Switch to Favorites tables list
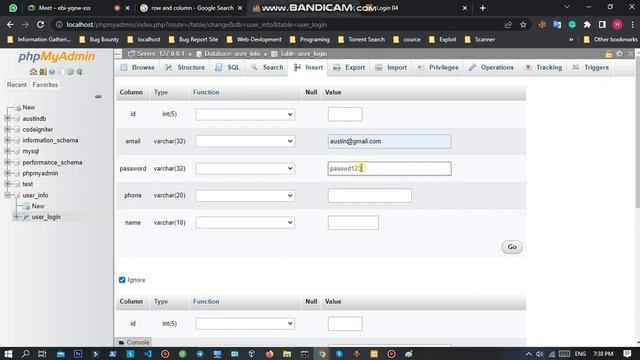The image size is (640, 360). pyautogui.click(x=45, y=85)
